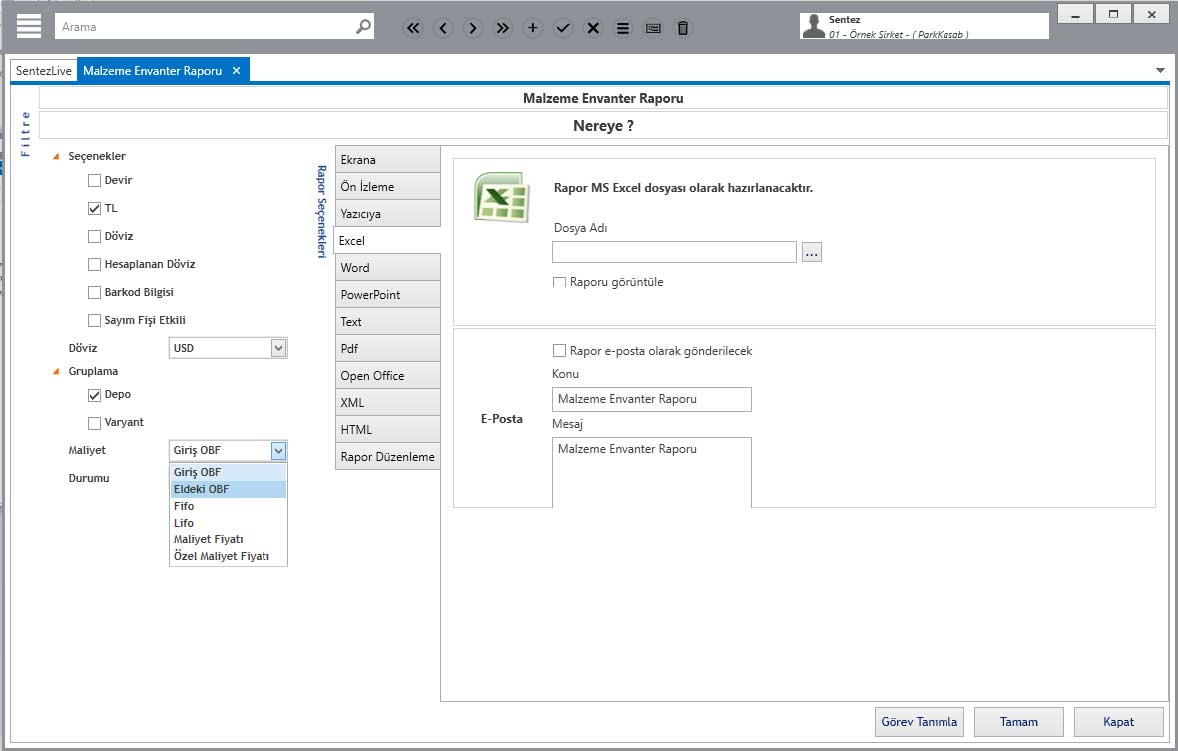Jump to first record with double-left arrow
The height and width of the screenshot is (751, 1178).
click(x=413, y=28)
